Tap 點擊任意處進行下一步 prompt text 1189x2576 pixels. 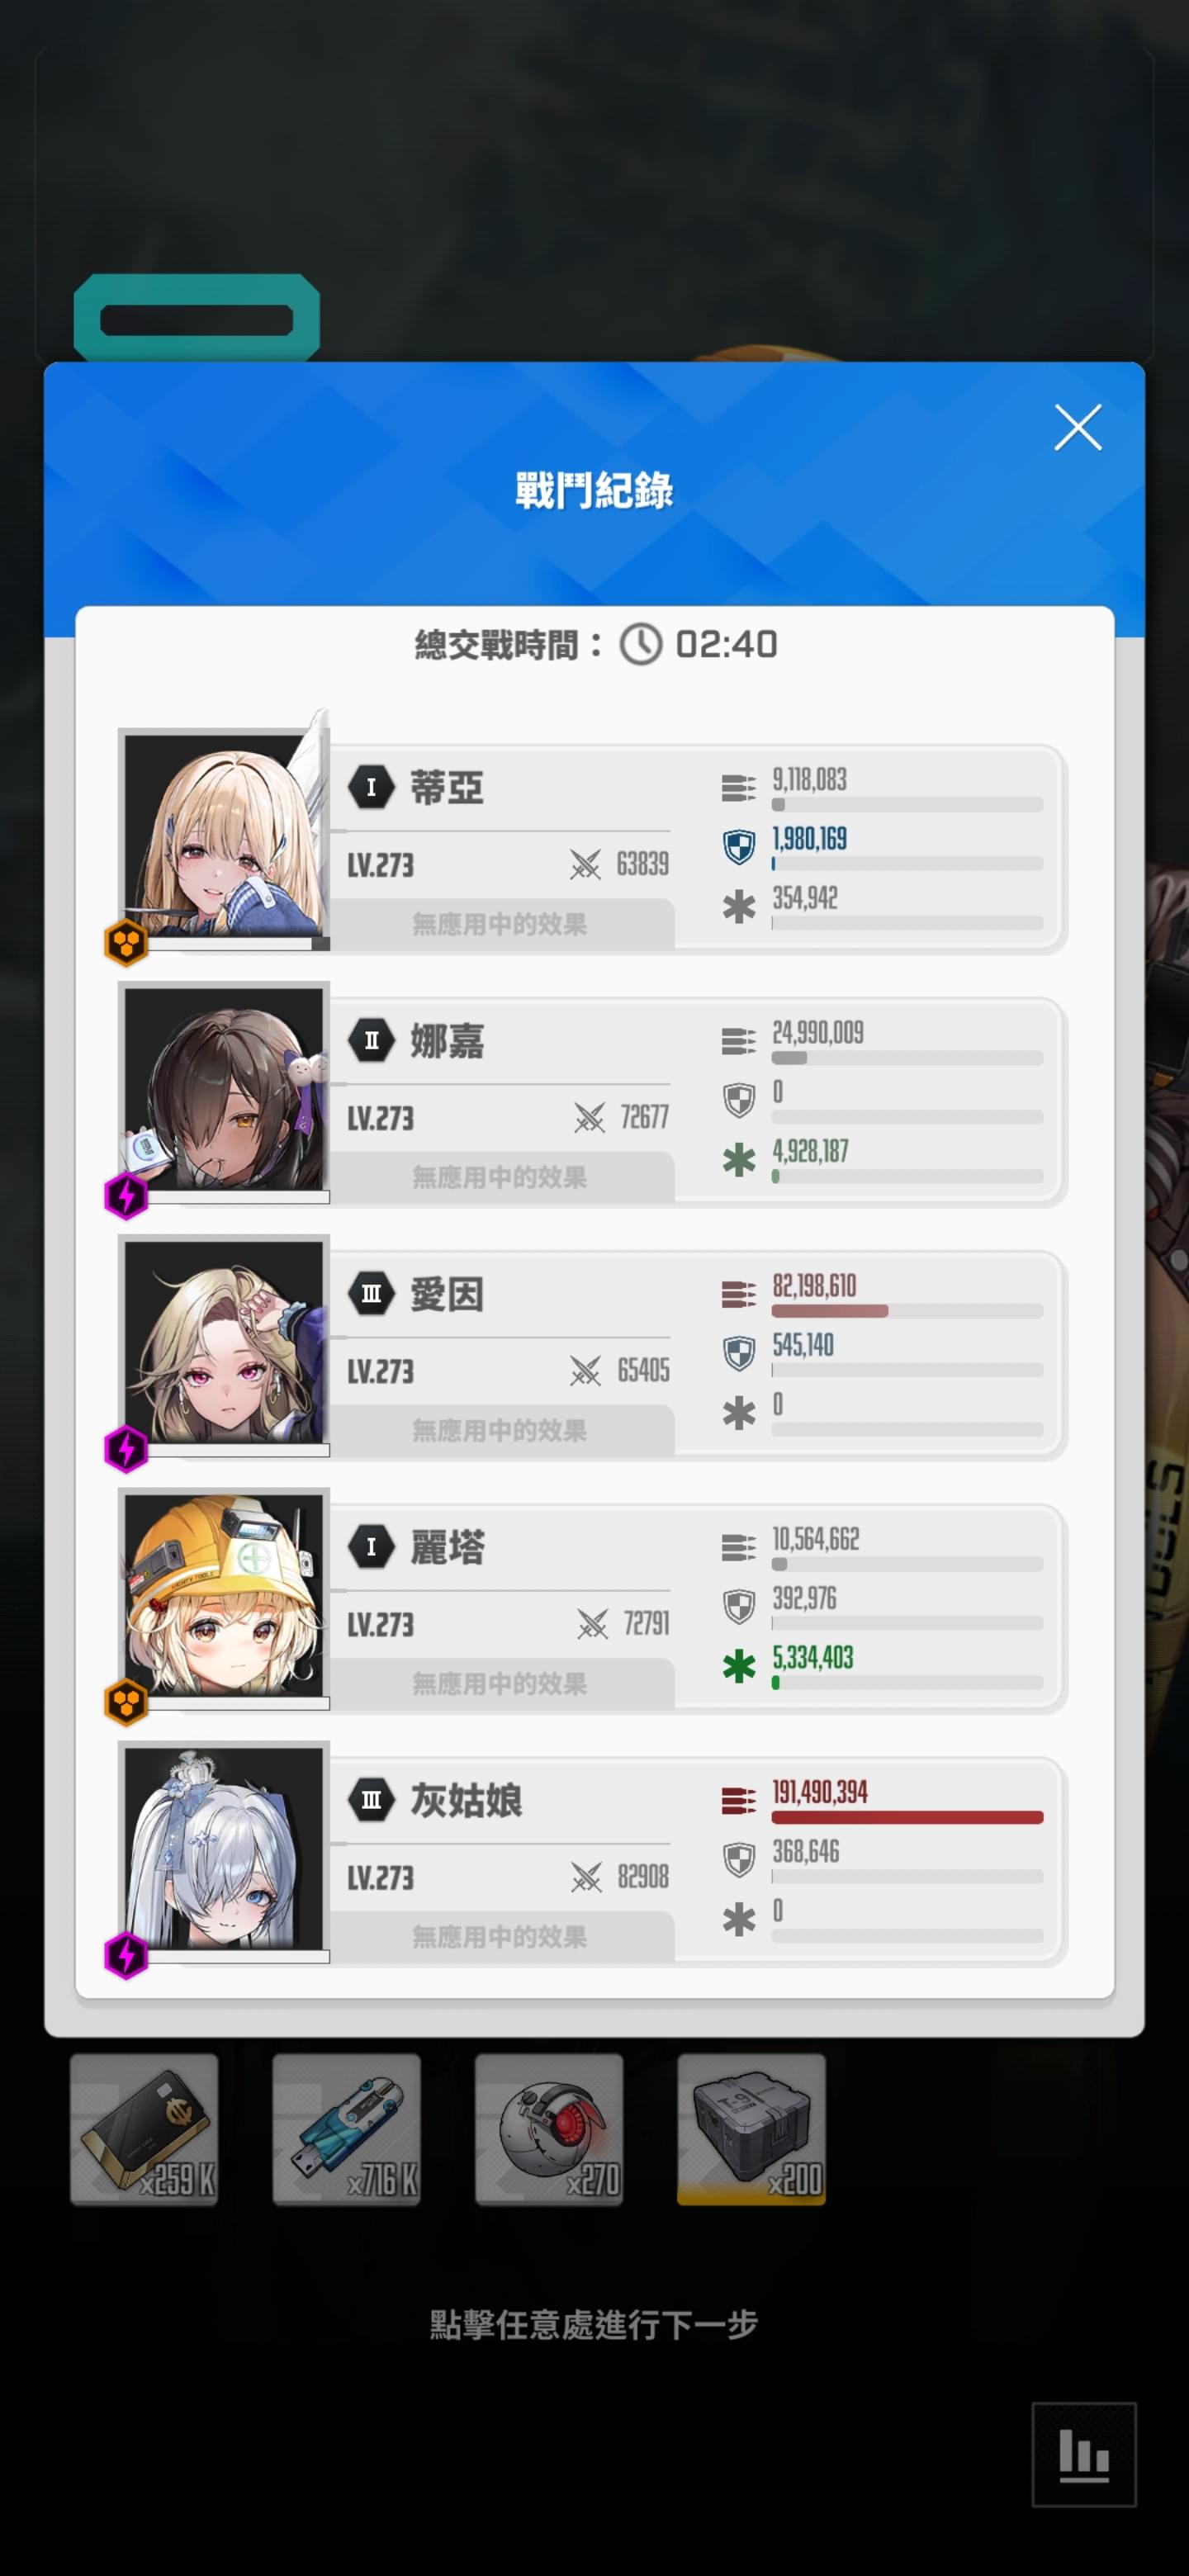pyautogui.click(x=594, y=2324)
